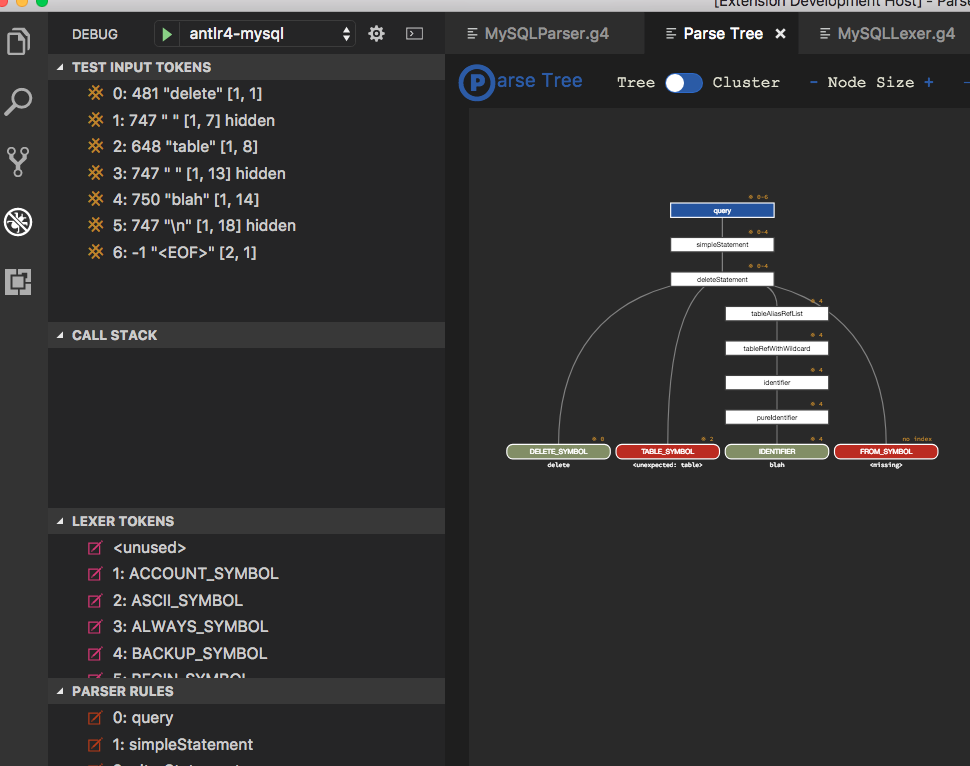Screen dimensions: 970x766
Task: Increase node size with the plus button
Action: pos(927,83)
